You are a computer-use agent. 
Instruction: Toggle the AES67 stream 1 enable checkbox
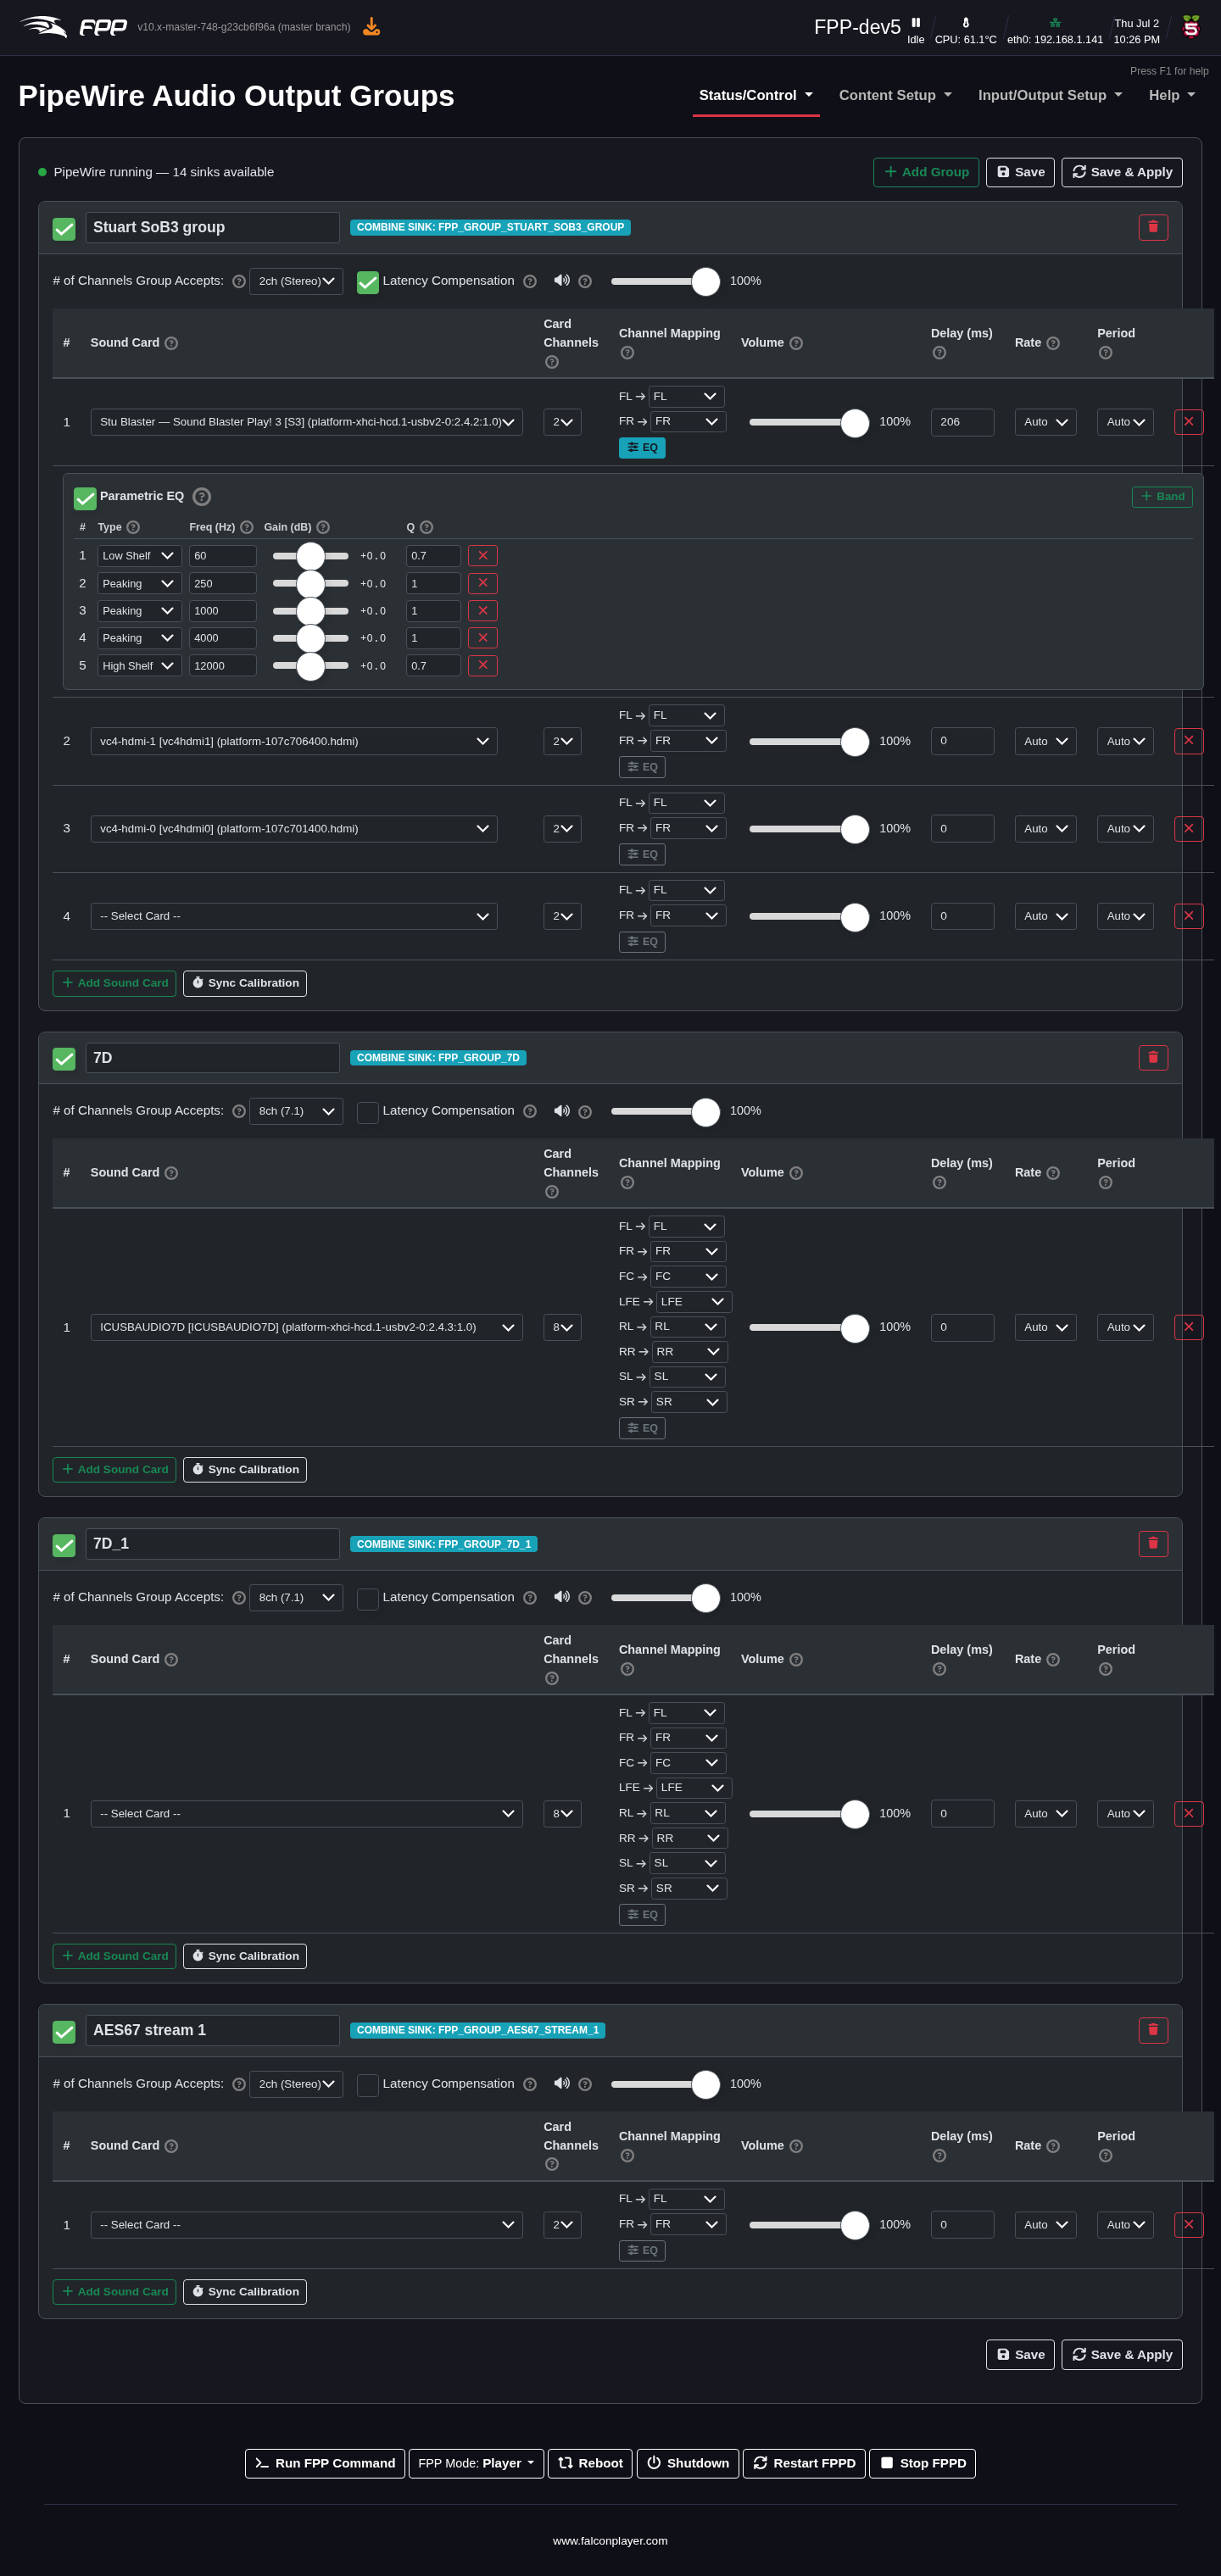tap(64, 2031)
